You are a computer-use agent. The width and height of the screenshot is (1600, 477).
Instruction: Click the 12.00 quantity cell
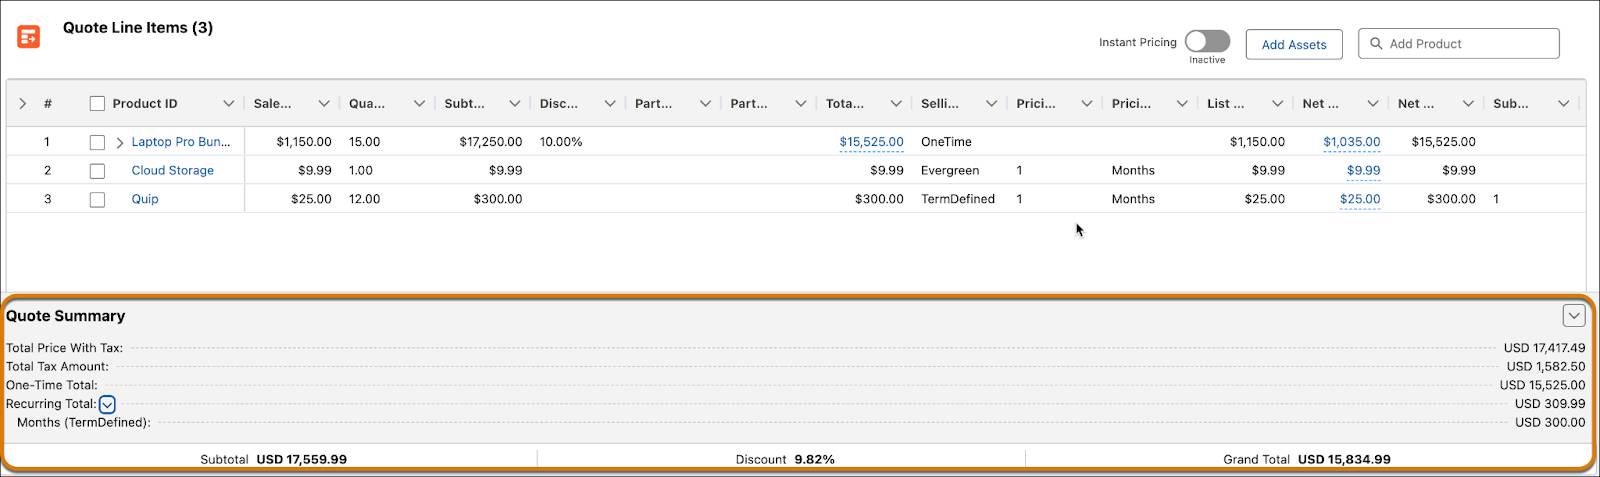365,199
